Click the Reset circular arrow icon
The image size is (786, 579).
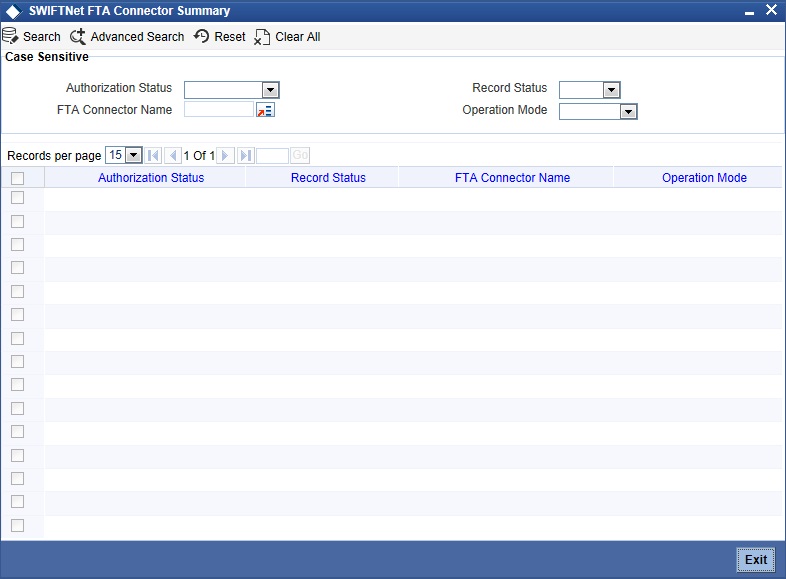click(202, 36)
